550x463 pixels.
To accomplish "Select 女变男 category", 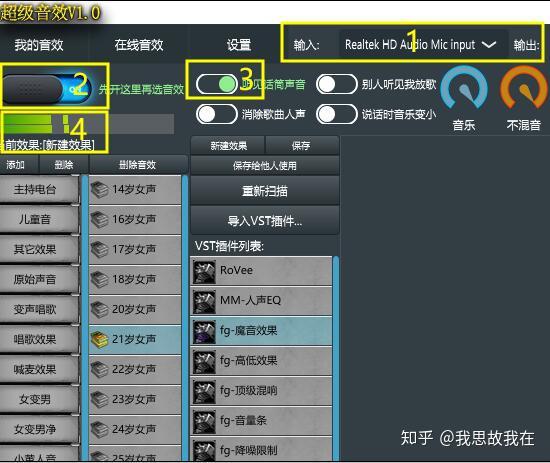I will (x=39, y=399).
